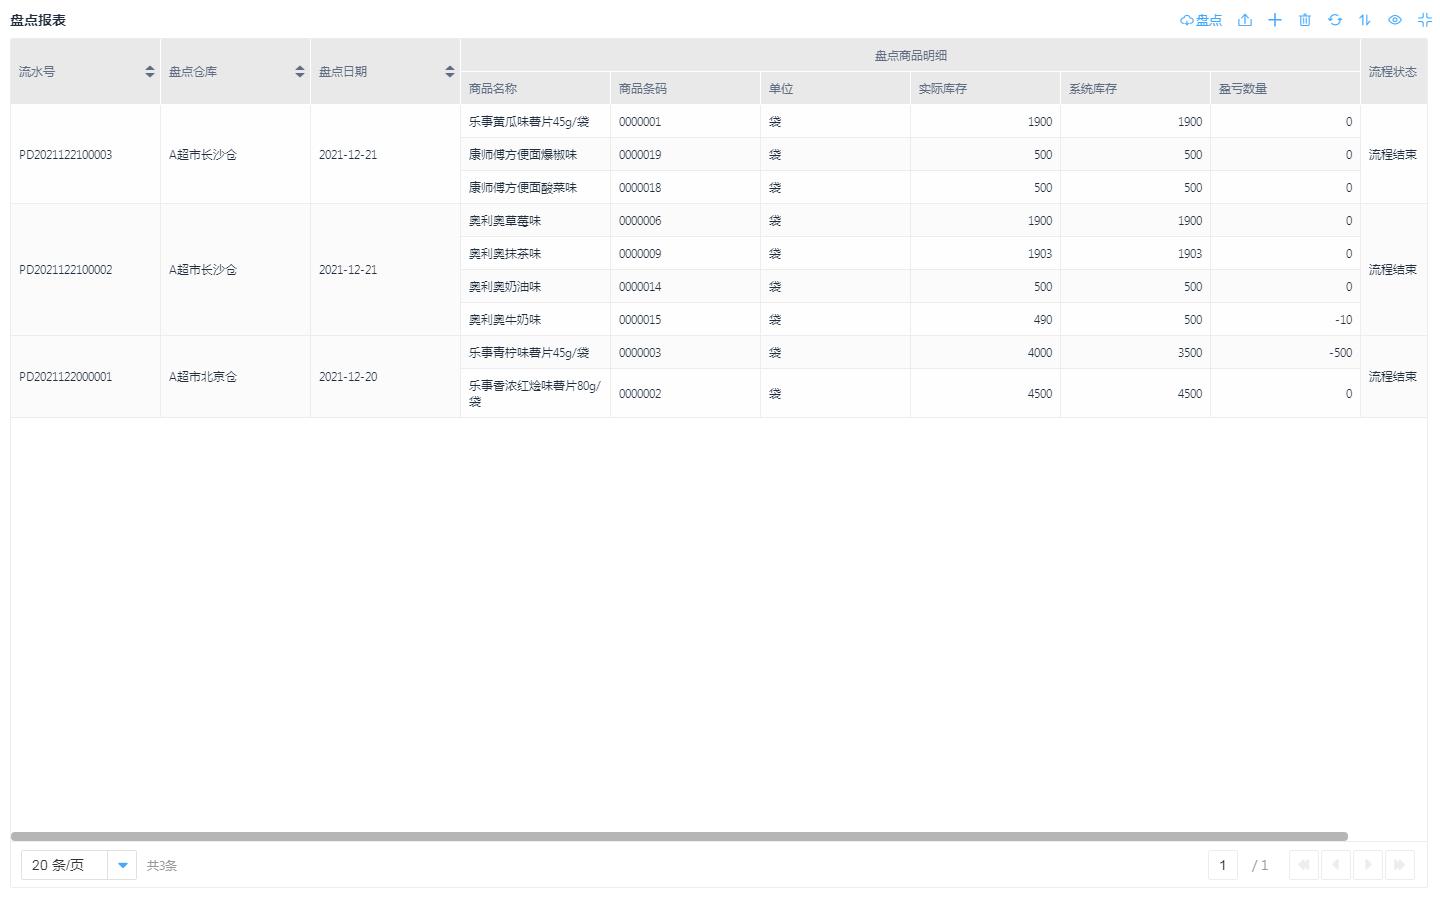Click the sort order icon on toolbar
The image size is (1440, 900).
click(x=1364, y=19)
